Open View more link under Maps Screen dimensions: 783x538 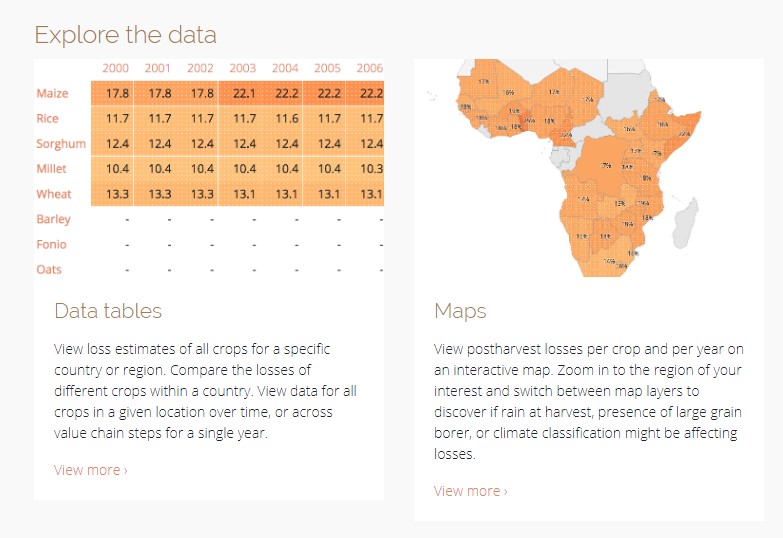tap(470, 491)
